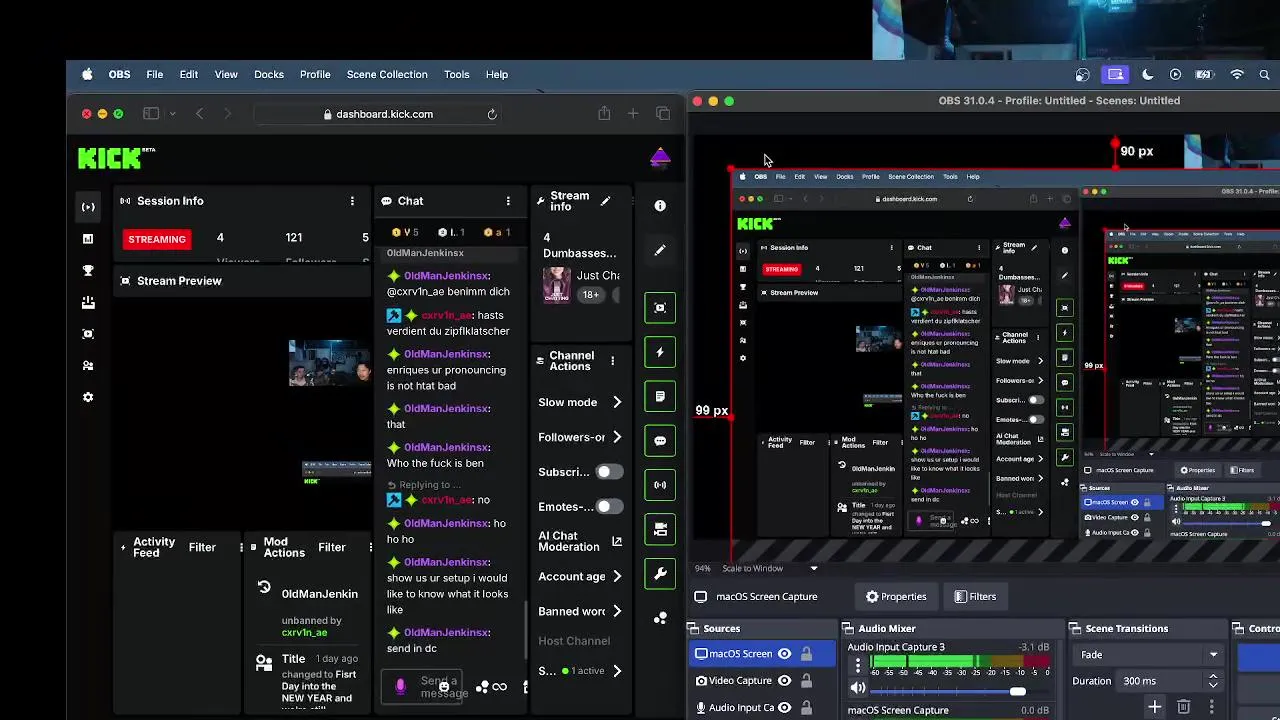Mute Audio Input Capture 3 speaker icon
Viewport: 1280px width, 720px height.
click(858, 688)
